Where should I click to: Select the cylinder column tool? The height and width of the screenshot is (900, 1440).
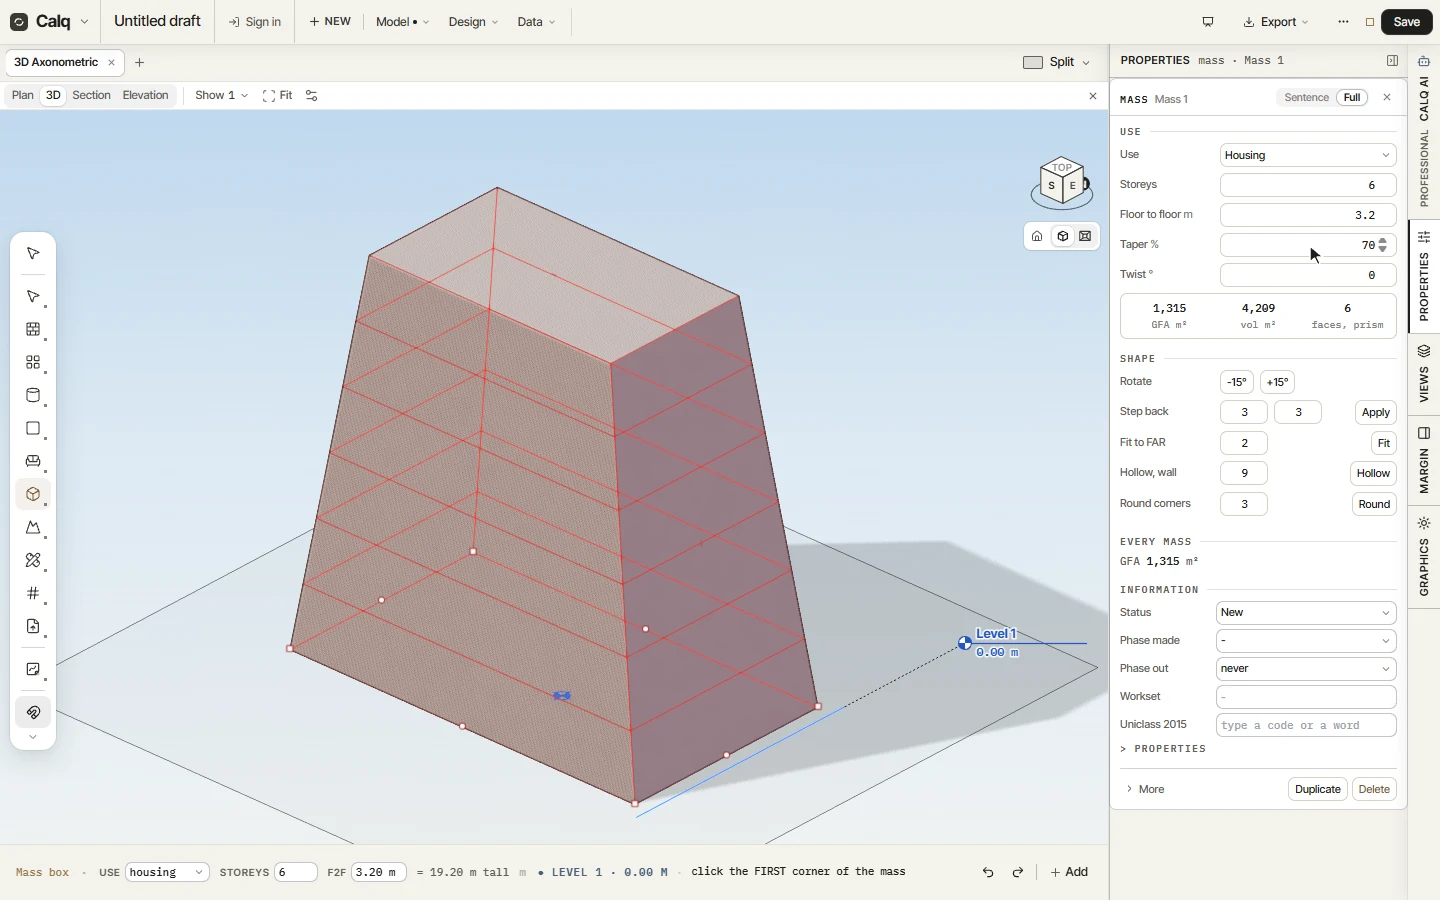point(33,396)
